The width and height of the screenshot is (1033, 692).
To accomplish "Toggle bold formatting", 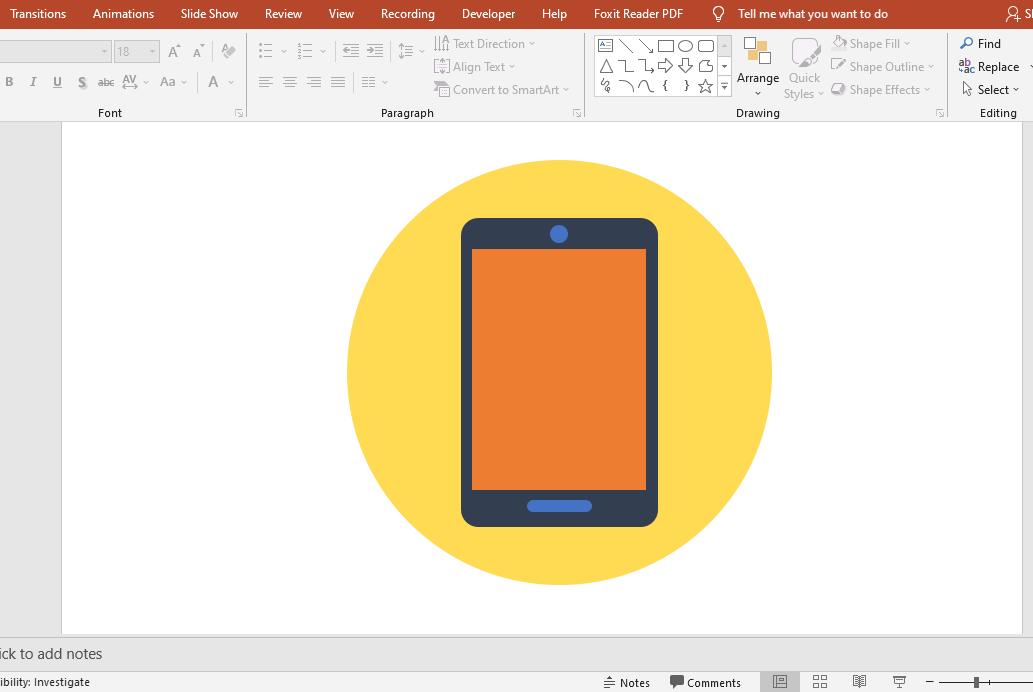I will pos(9,82).
